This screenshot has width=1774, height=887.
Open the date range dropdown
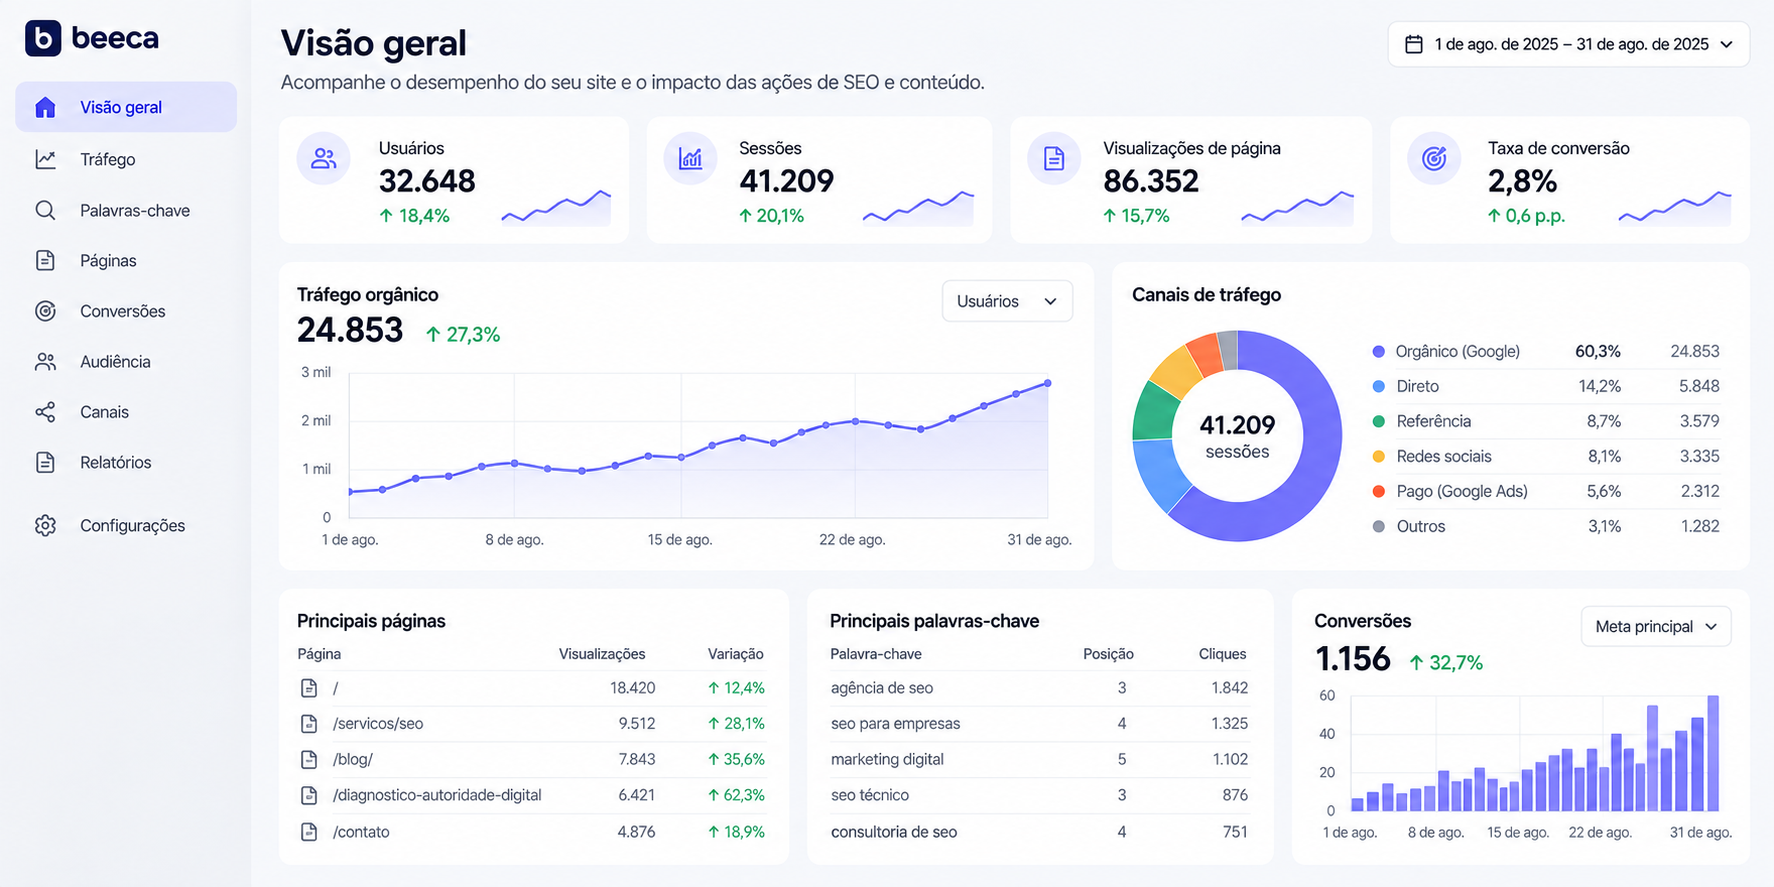click(x=1568, y=44)
